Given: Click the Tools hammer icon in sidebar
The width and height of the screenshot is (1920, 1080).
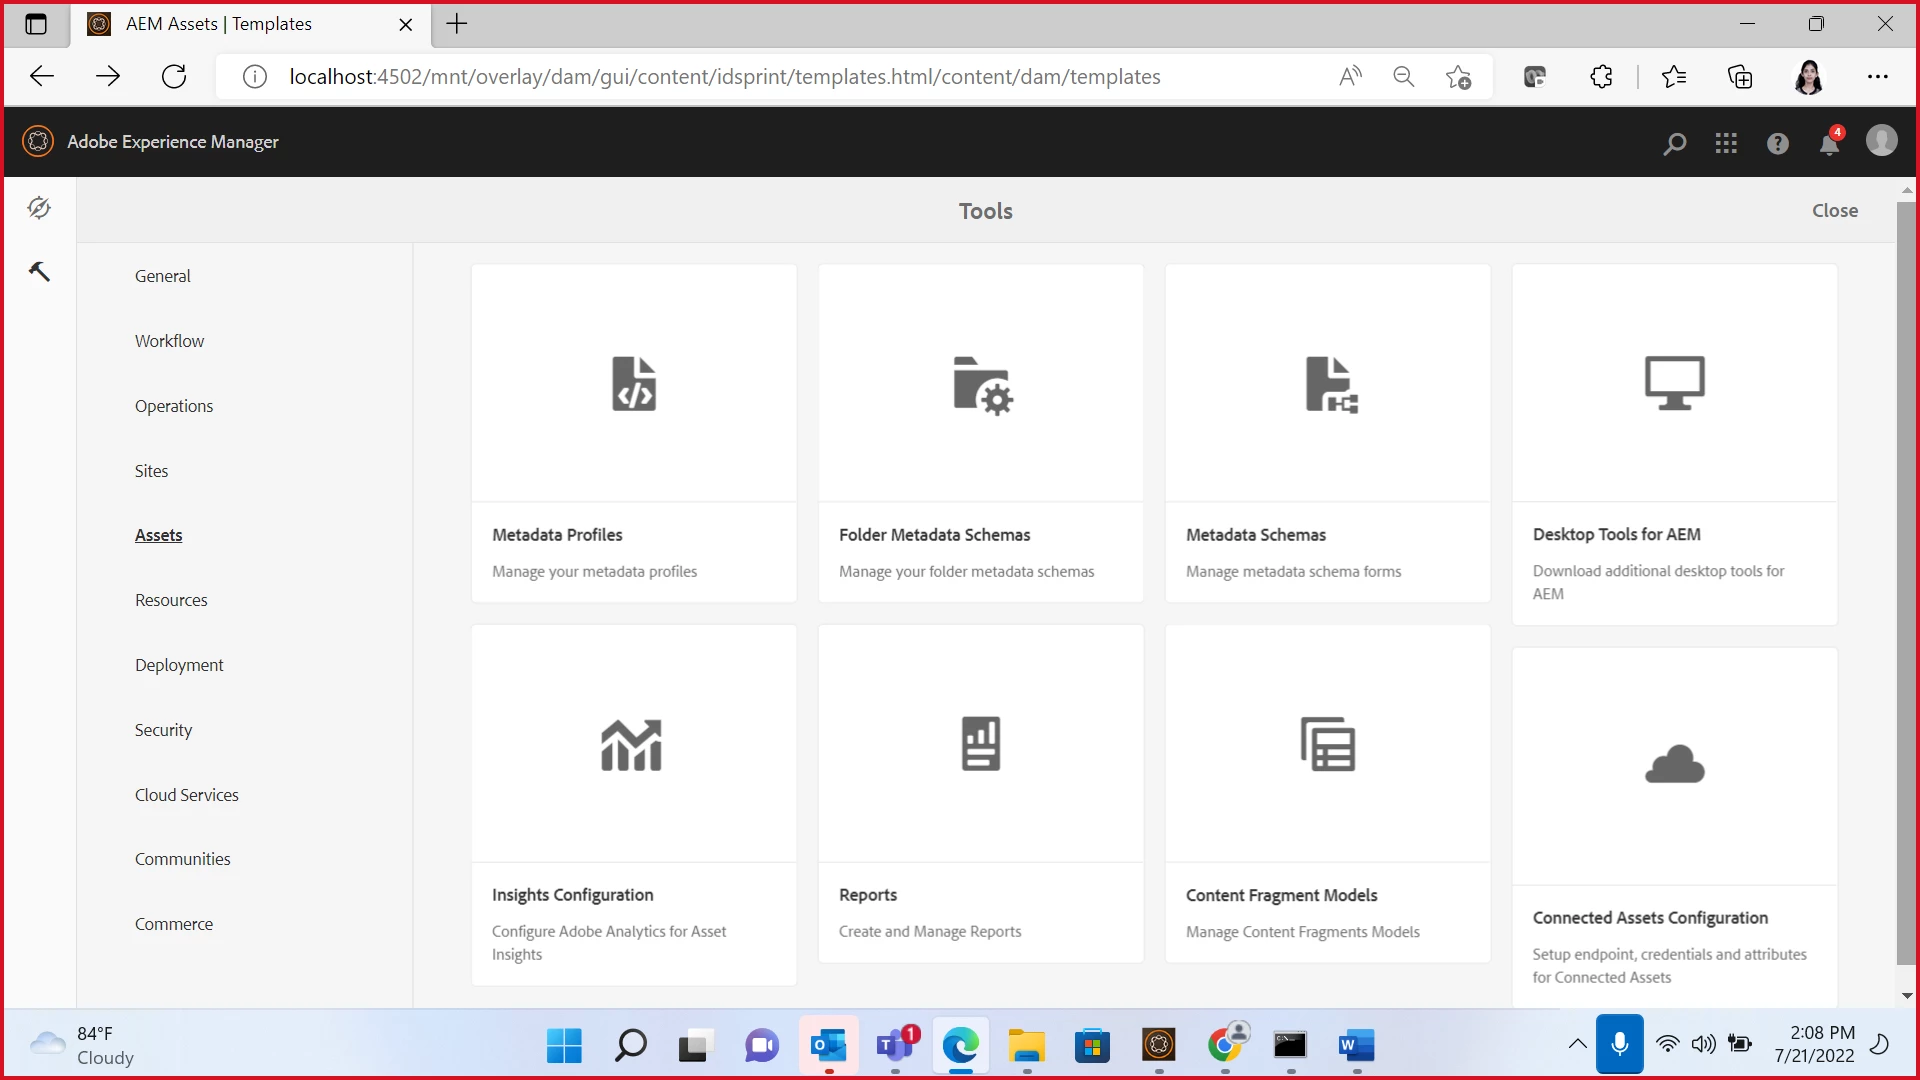Looking at the screenshot, I should tap(39, 272).
